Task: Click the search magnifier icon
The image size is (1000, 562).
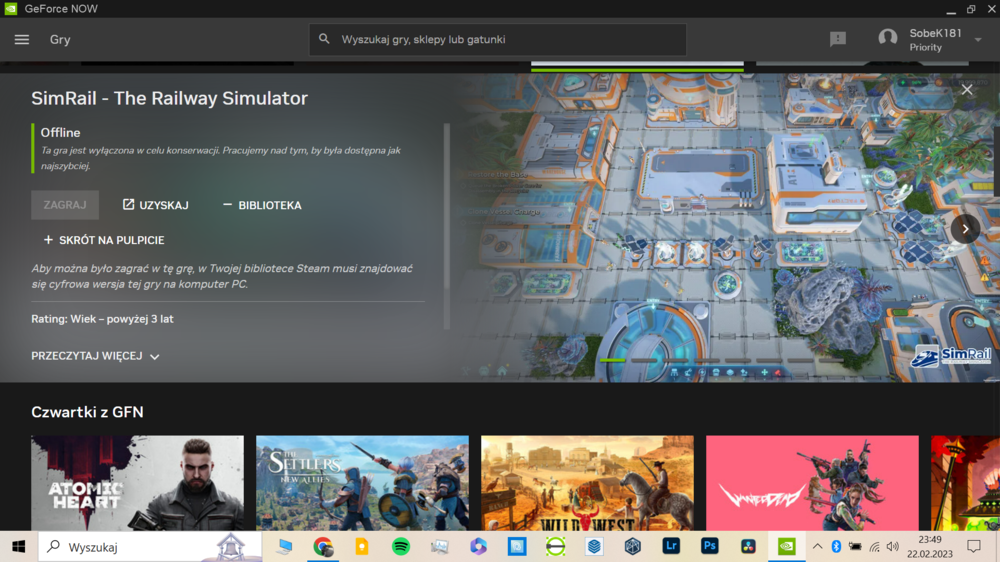Action: (324, 39)
